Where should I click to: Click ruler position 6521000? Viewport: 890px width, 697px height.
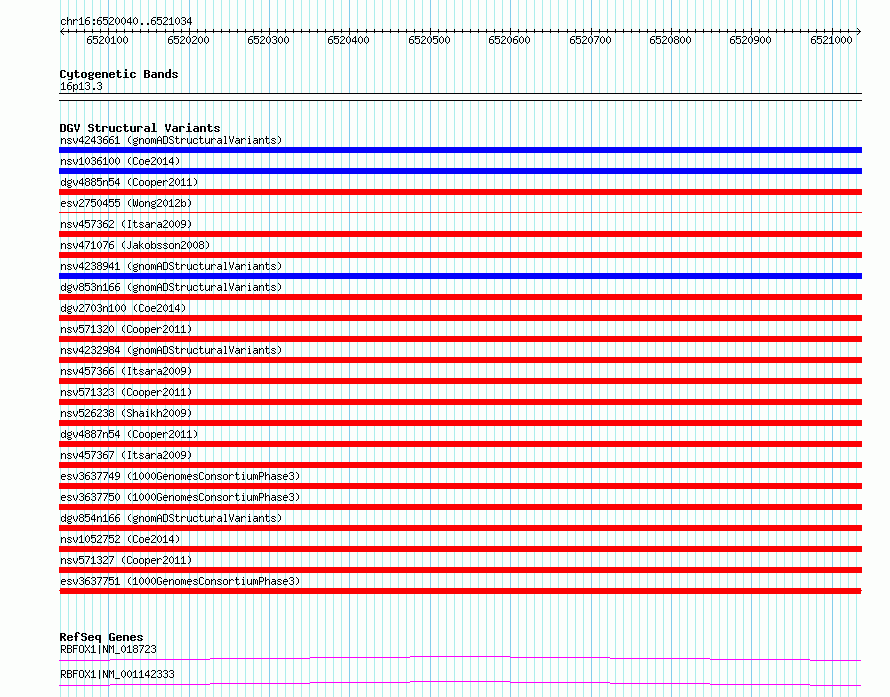831,40
